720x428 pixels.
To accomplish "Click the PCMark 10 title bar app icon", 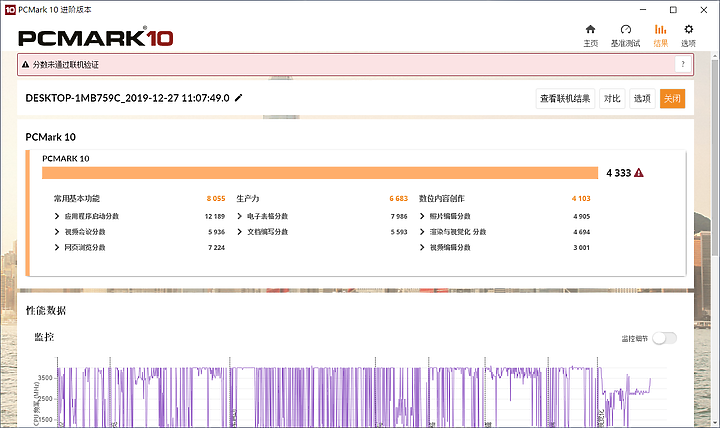I will pos(10,10).
